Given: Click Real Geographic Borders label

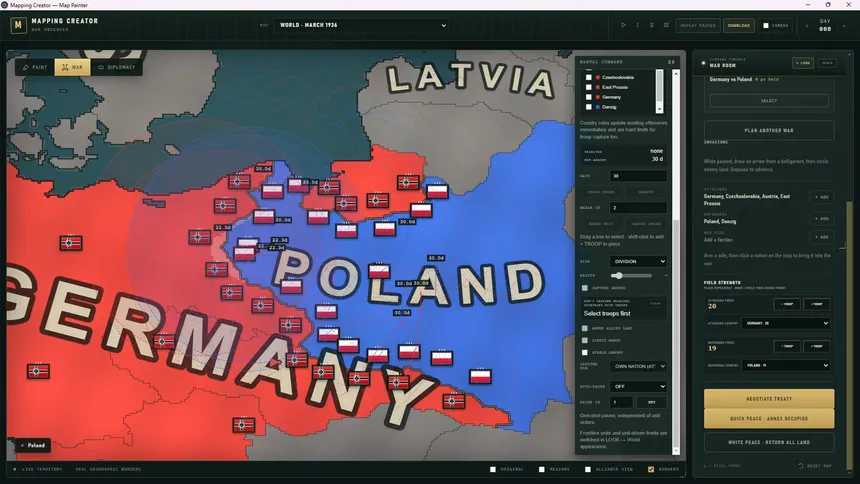Looking at the screenshot, I should click(x=108, y=469).
